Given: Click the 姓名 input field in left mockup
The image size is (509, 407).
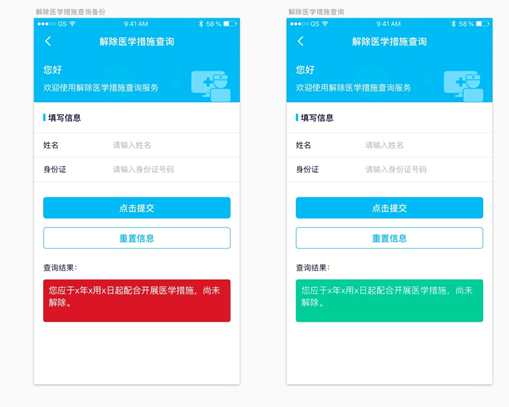Looking at the screenshot, I should click(x=137, y=145).
